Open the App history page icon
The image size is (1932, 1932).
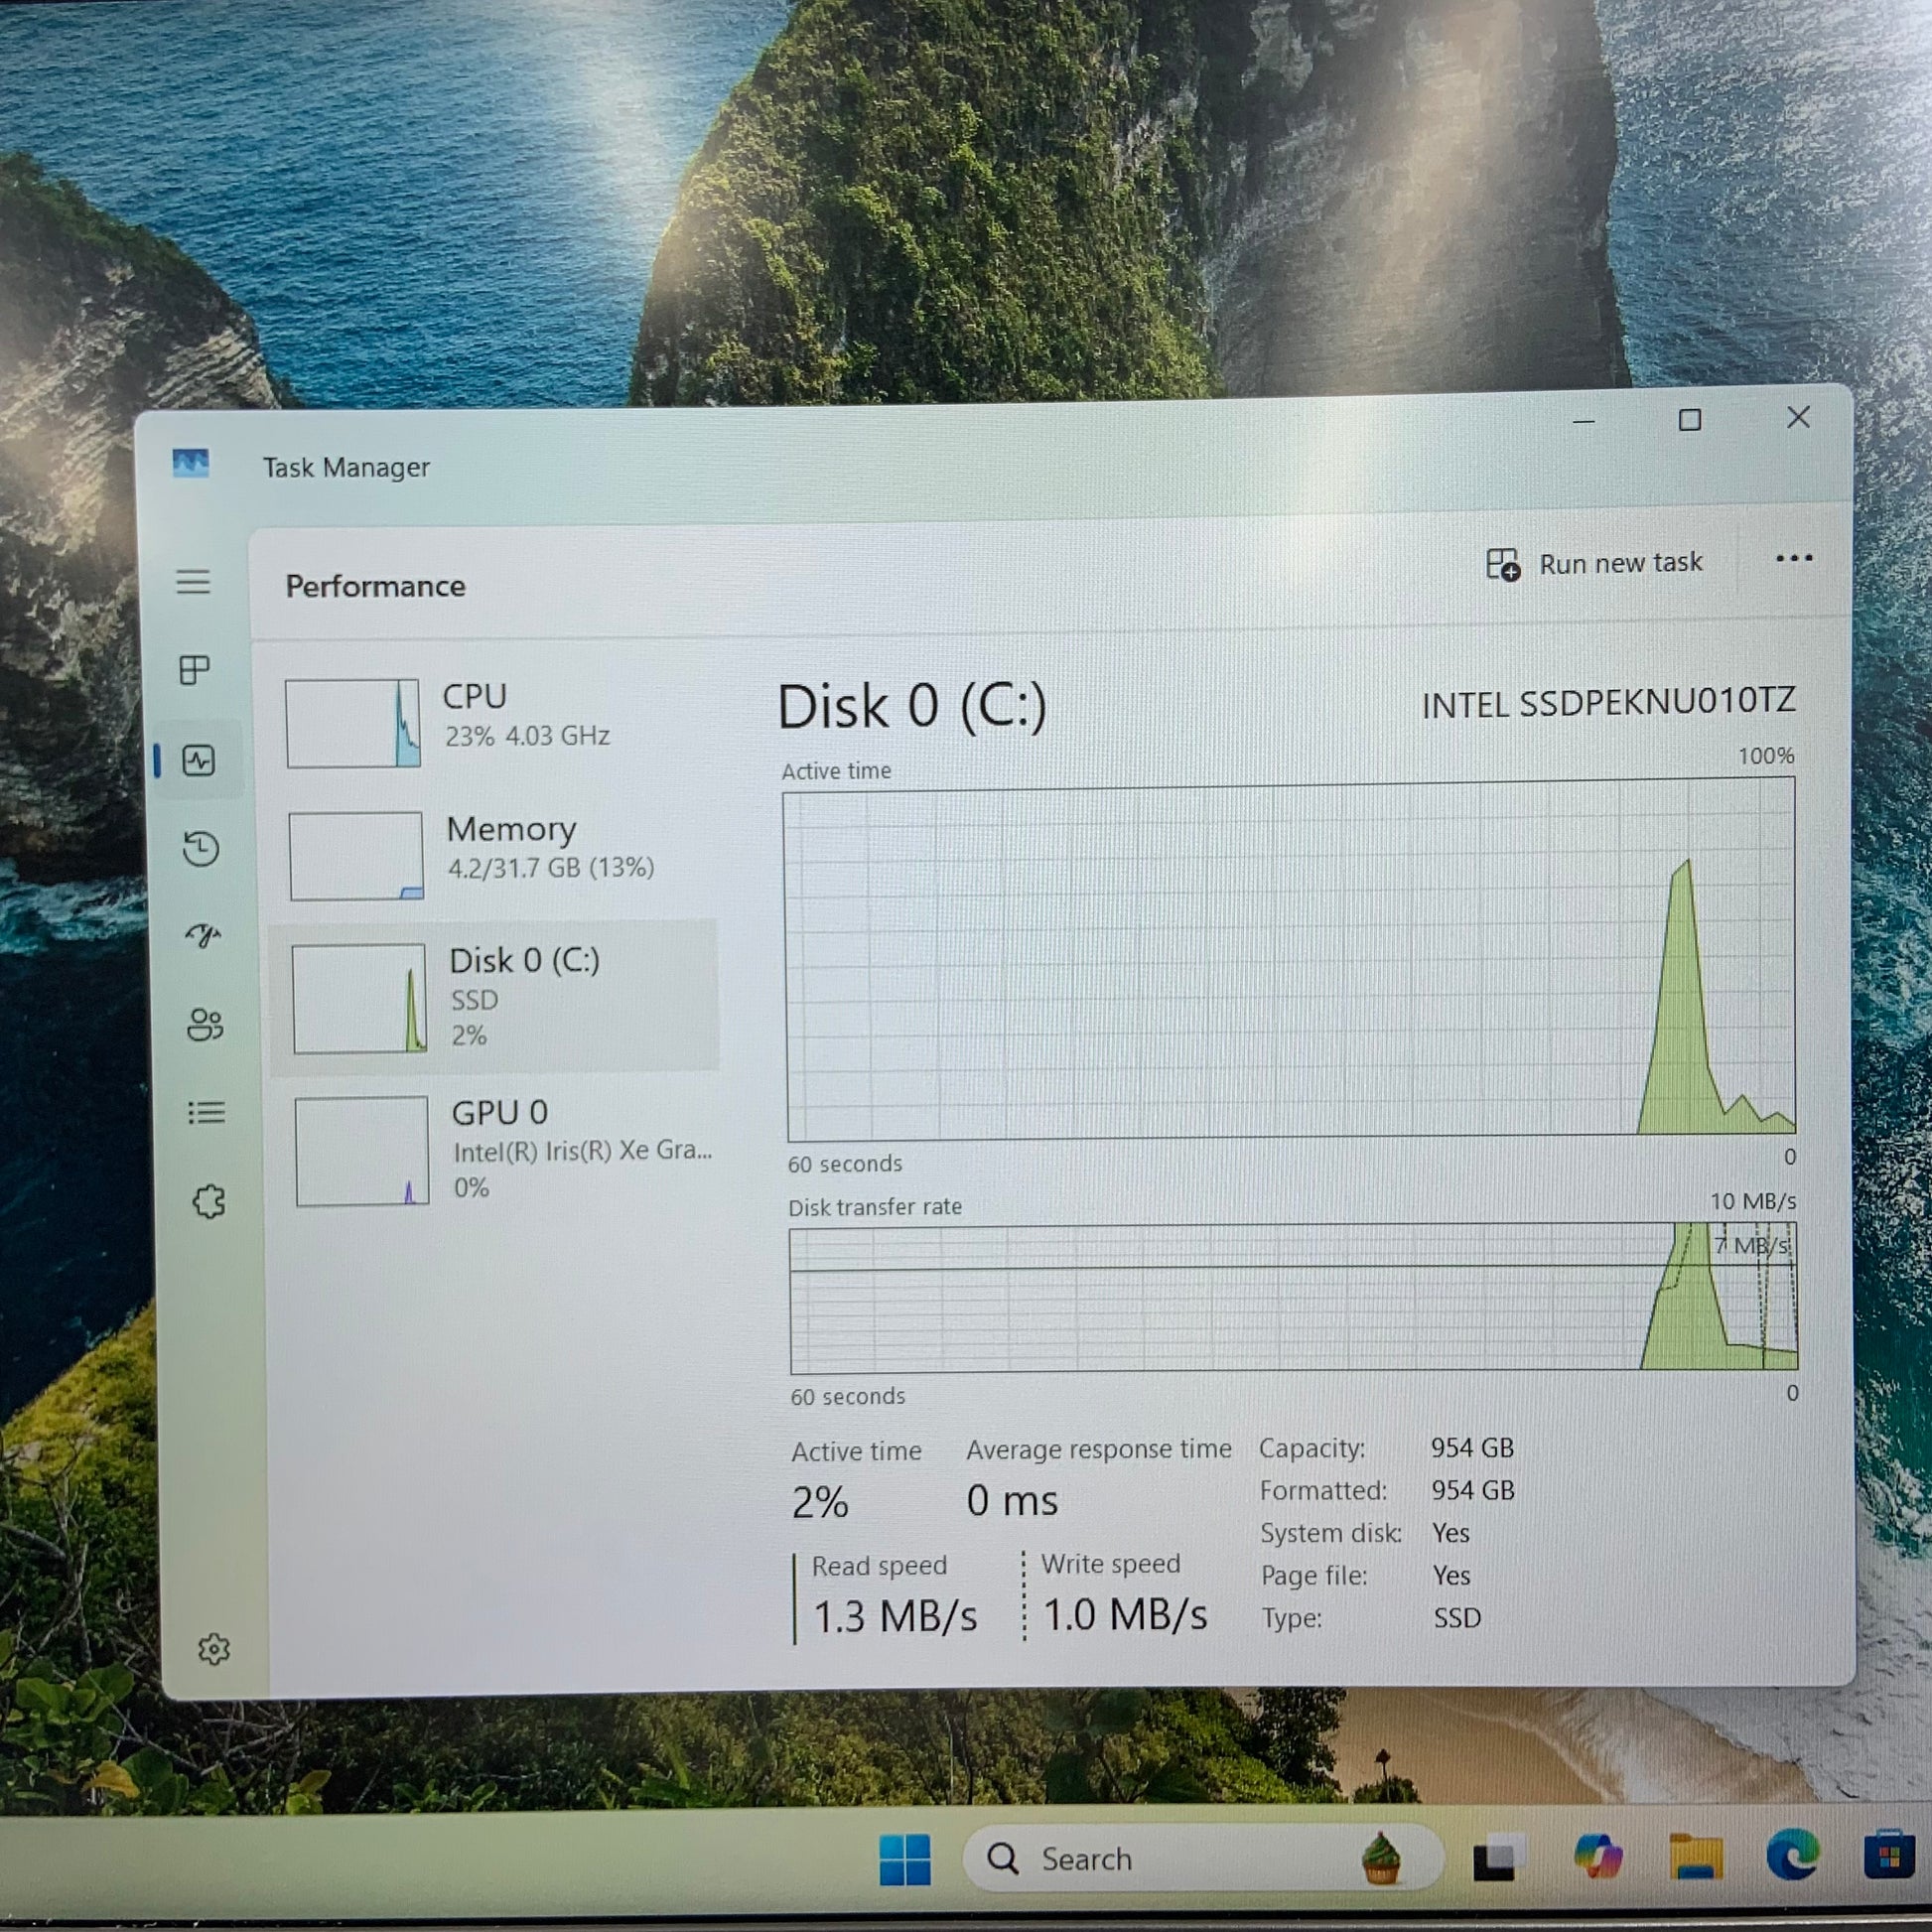click(201, 849)
